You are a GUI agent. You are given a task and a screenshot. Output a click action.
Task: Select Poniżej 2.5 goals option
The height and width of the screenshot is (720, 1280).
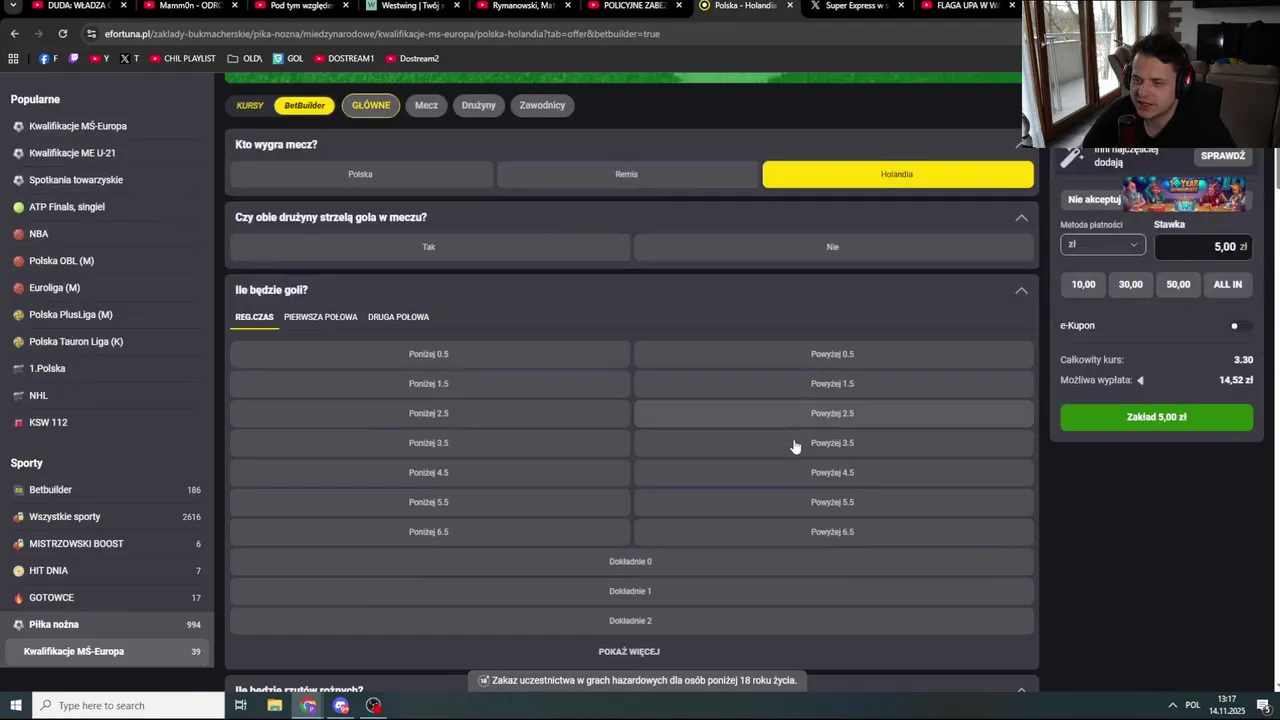pyautogui.click(x=430, y=413)
